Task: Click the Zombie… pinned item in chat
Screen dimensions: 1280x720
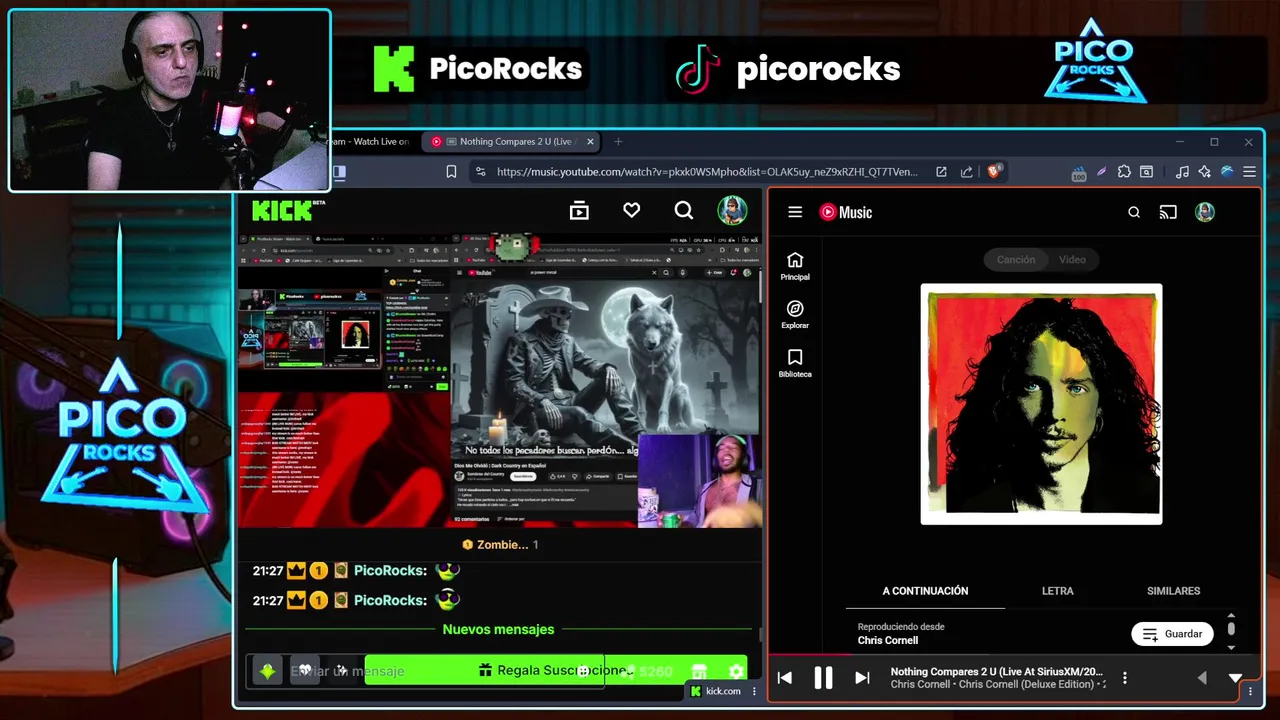Action: click(x=500, y=545)
